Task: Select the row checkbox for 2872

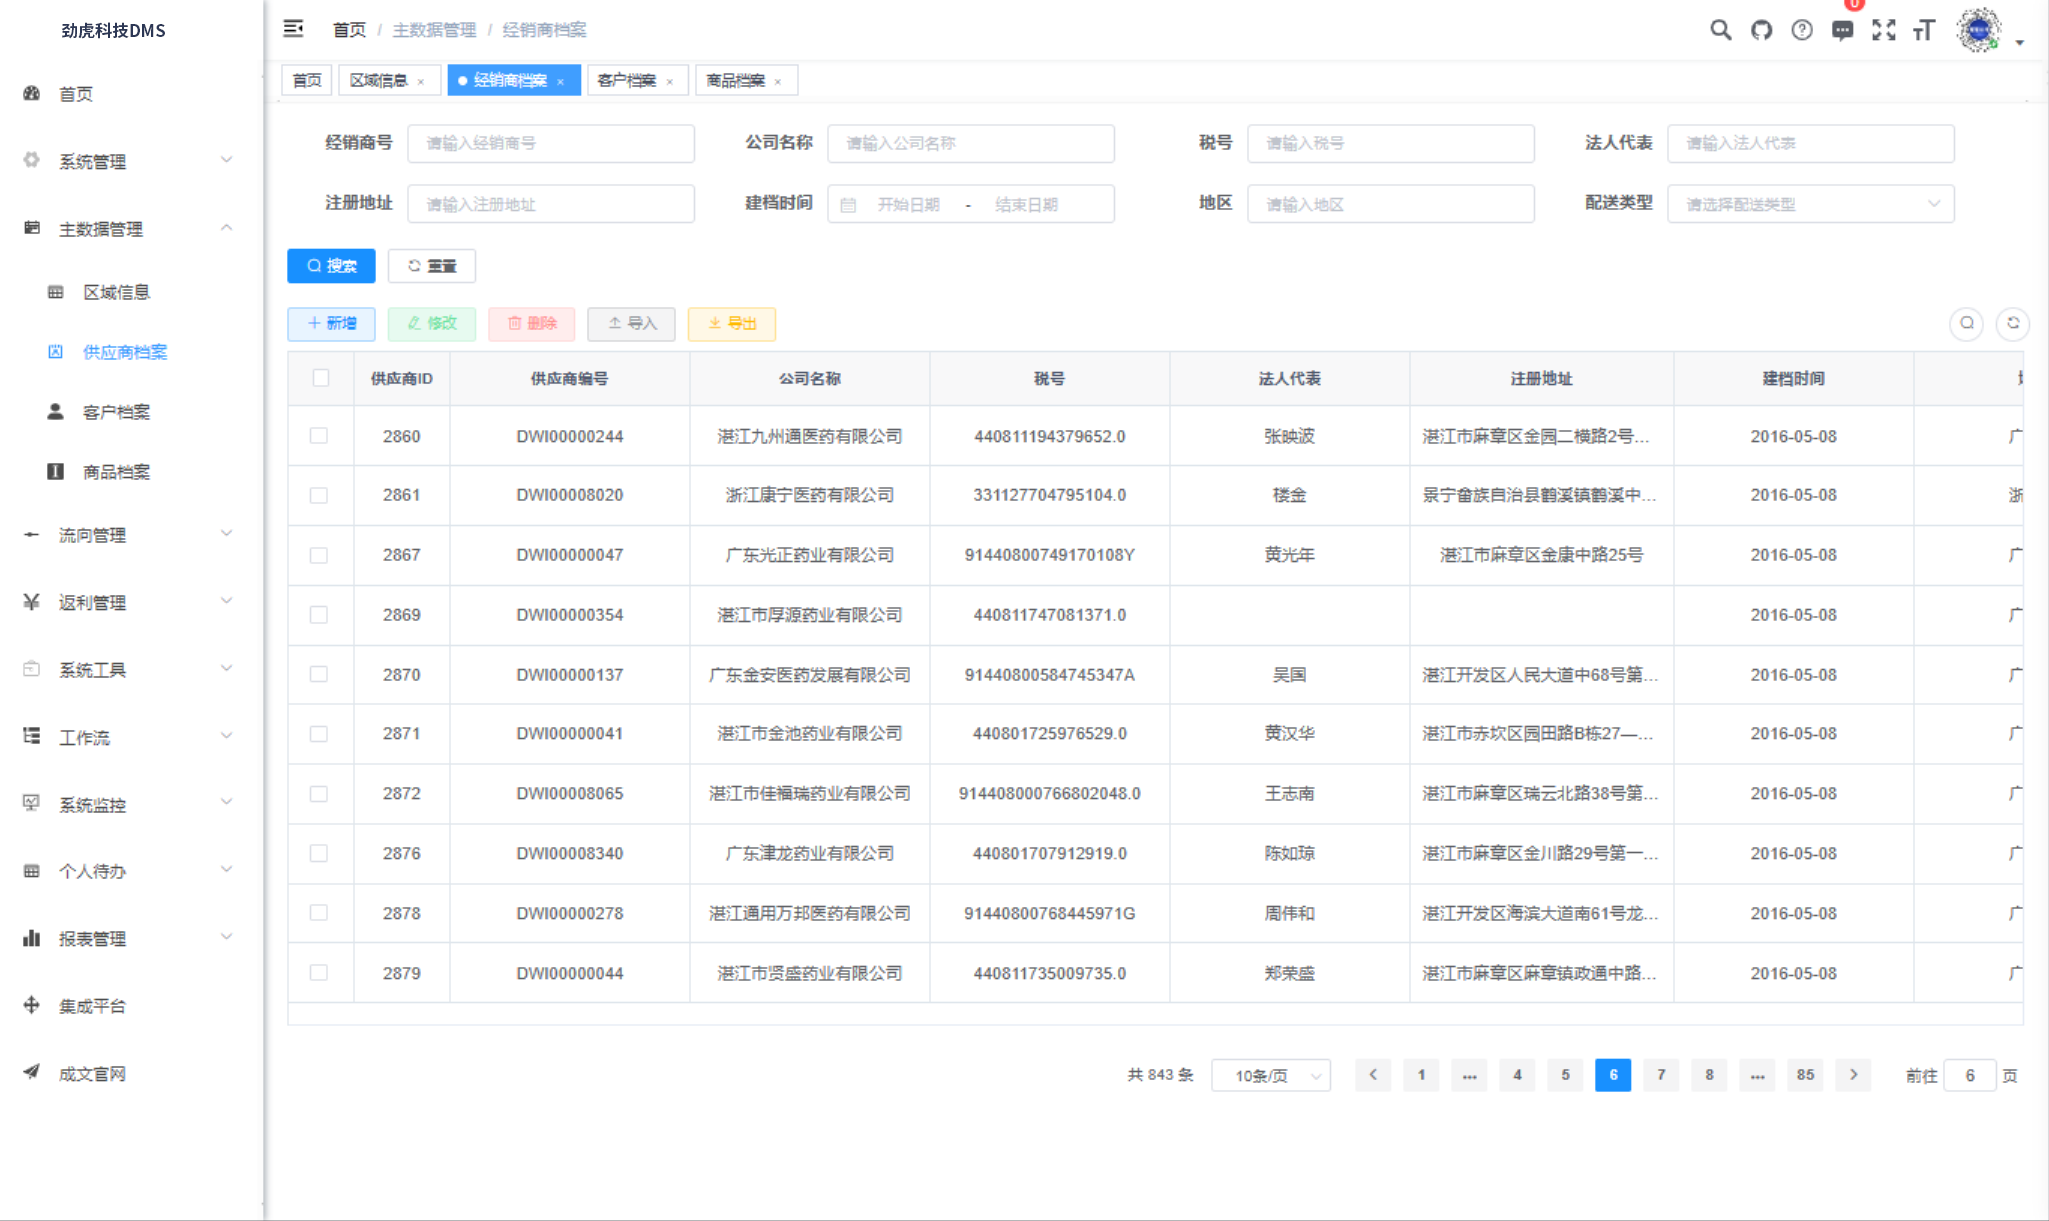Action: pos(319,794)
